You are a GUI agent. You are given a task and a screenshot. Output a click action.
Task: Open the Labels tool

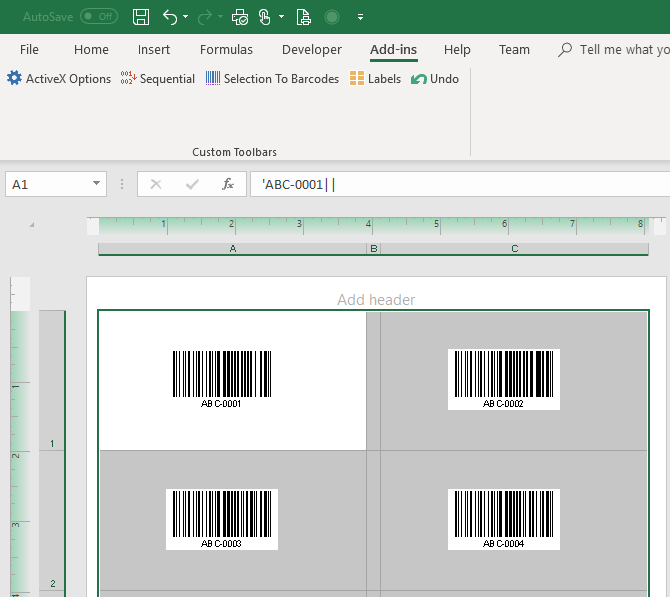[x=375, y=79]
